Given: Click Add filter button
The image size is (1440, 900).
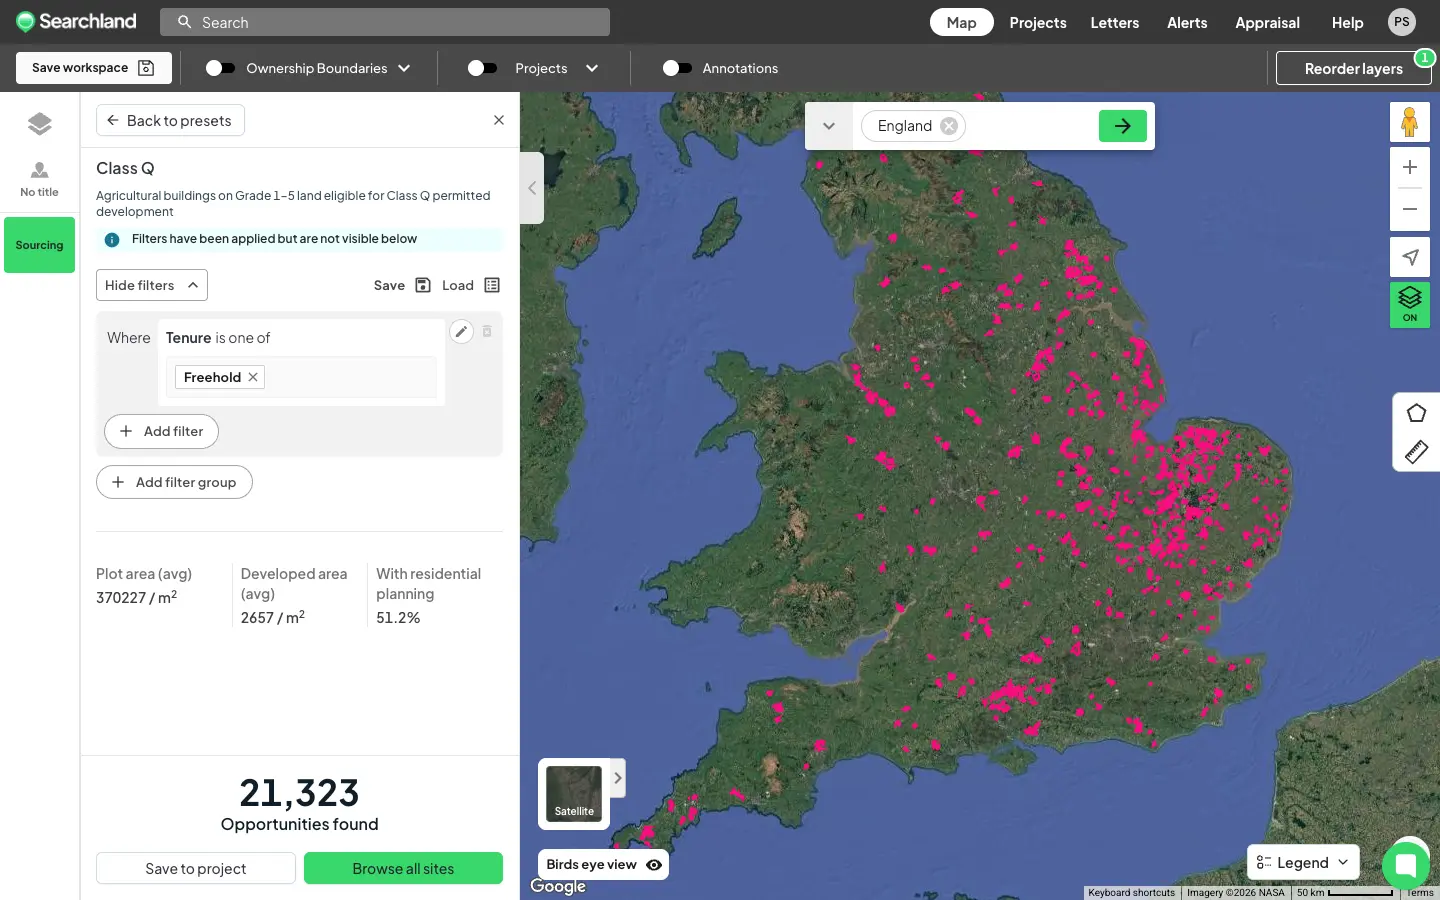Looking at the screenshot, I should pyautogui.click(x=161, y=431).
